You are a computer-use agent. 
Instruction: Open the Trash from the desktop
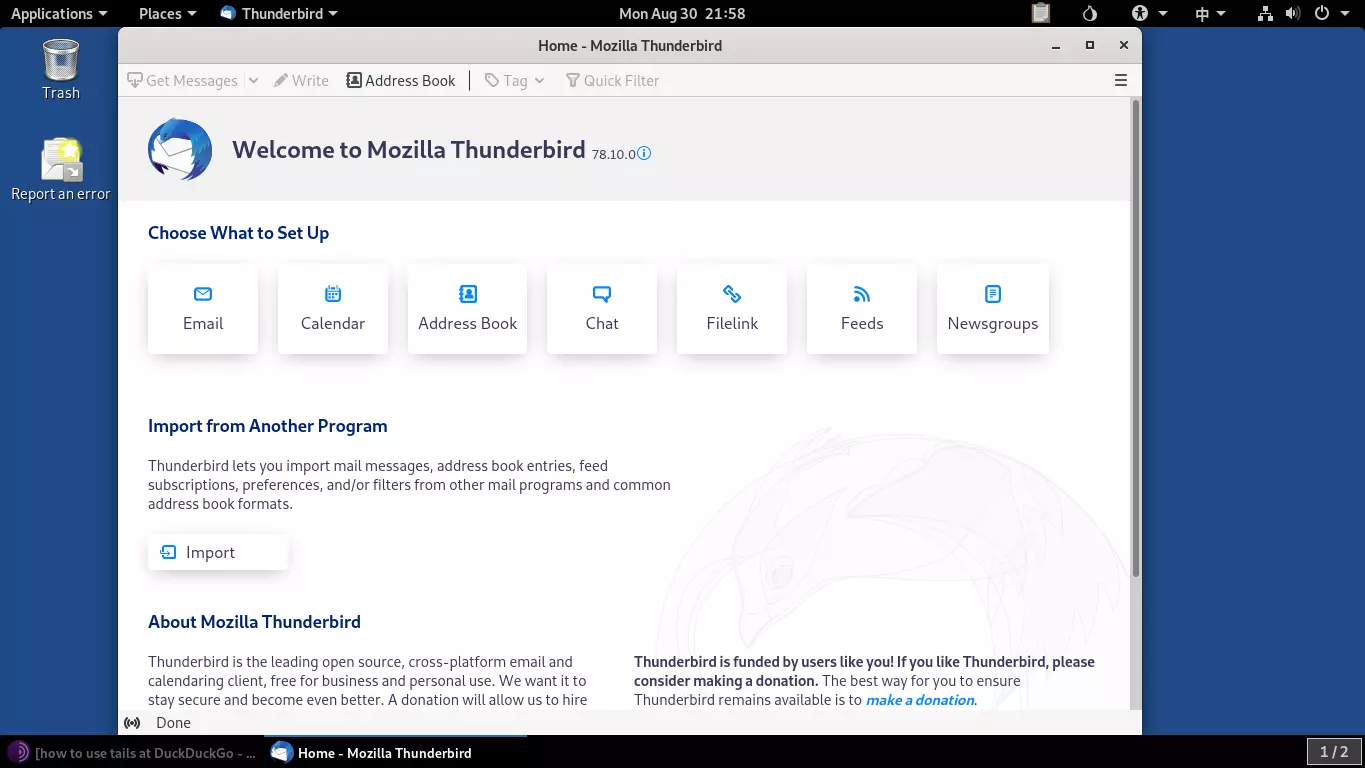[x=59, y=60]
